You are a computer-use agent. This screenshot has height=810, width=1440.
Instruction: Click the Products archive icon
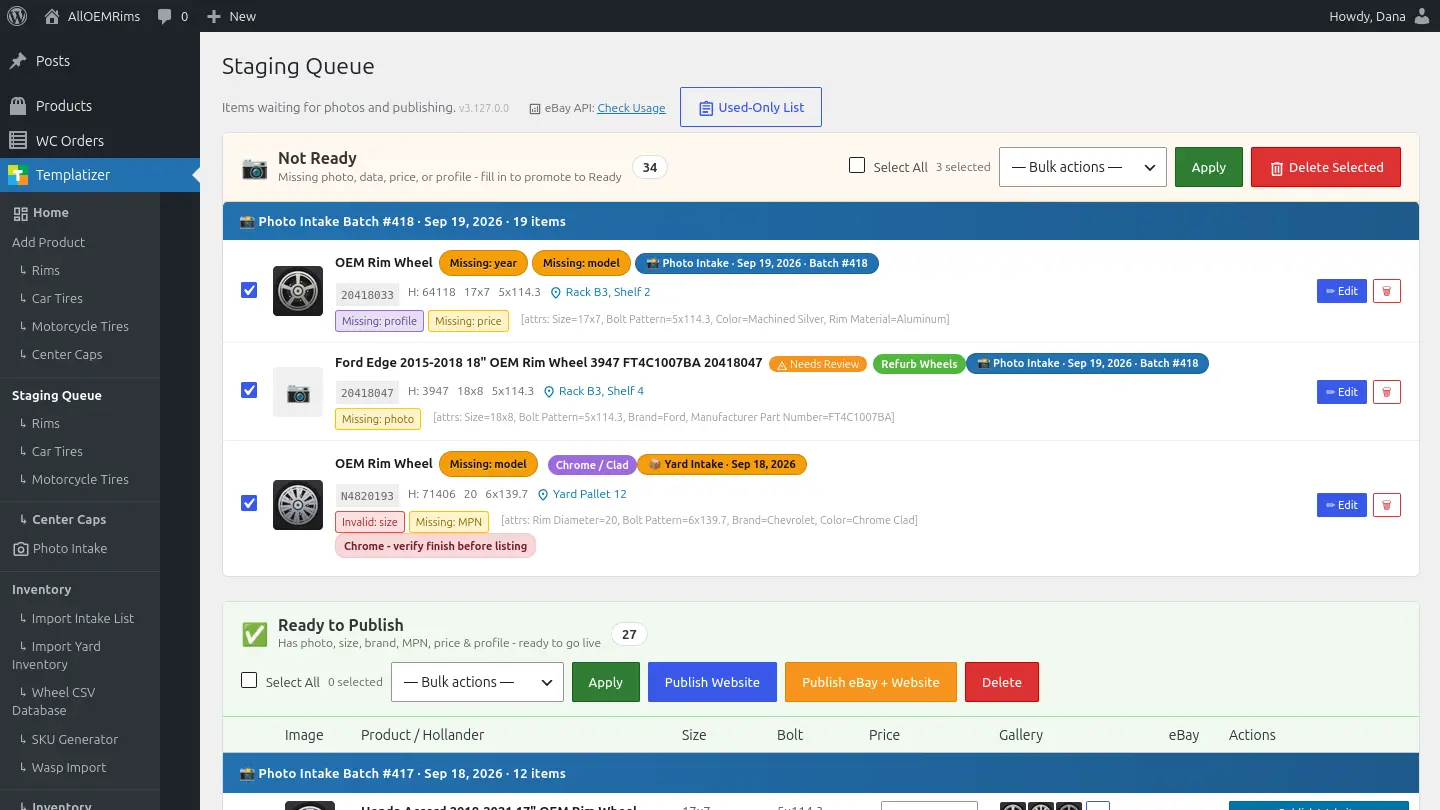18,106
